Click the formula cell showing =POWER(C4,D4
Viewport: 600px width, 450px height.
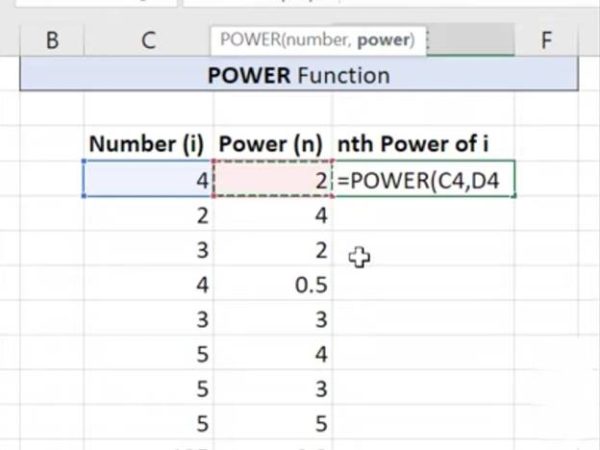click(424, 179)
